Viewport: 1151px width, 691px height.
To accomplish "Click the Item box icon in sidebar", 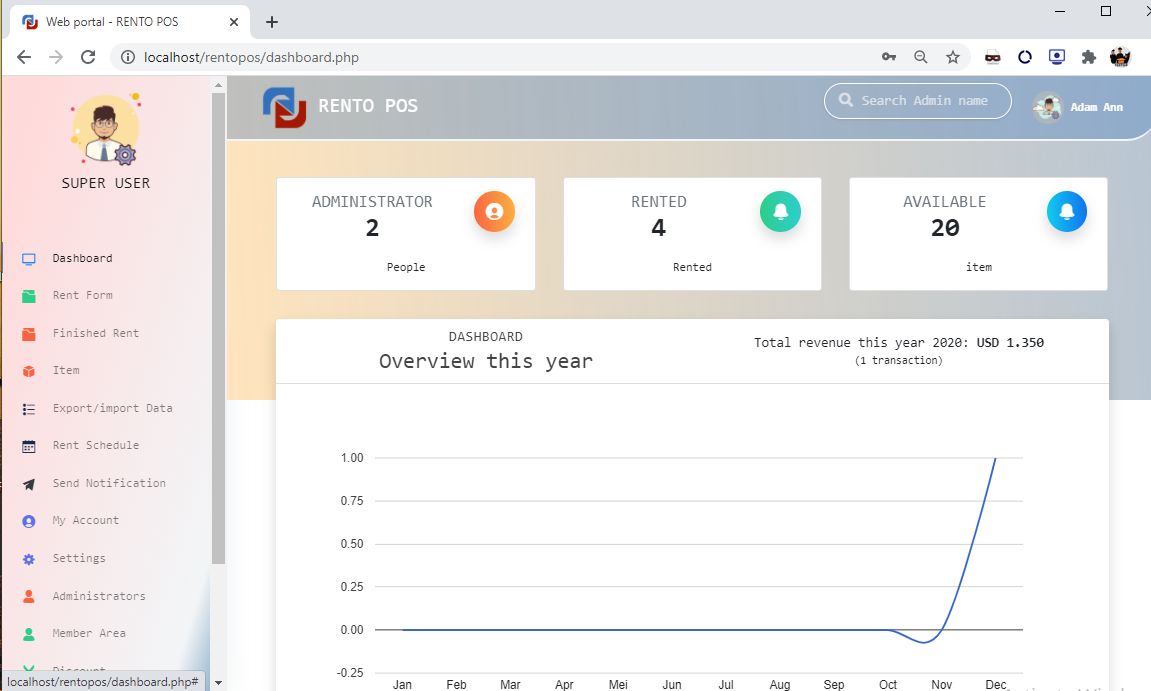I will 29,371.
